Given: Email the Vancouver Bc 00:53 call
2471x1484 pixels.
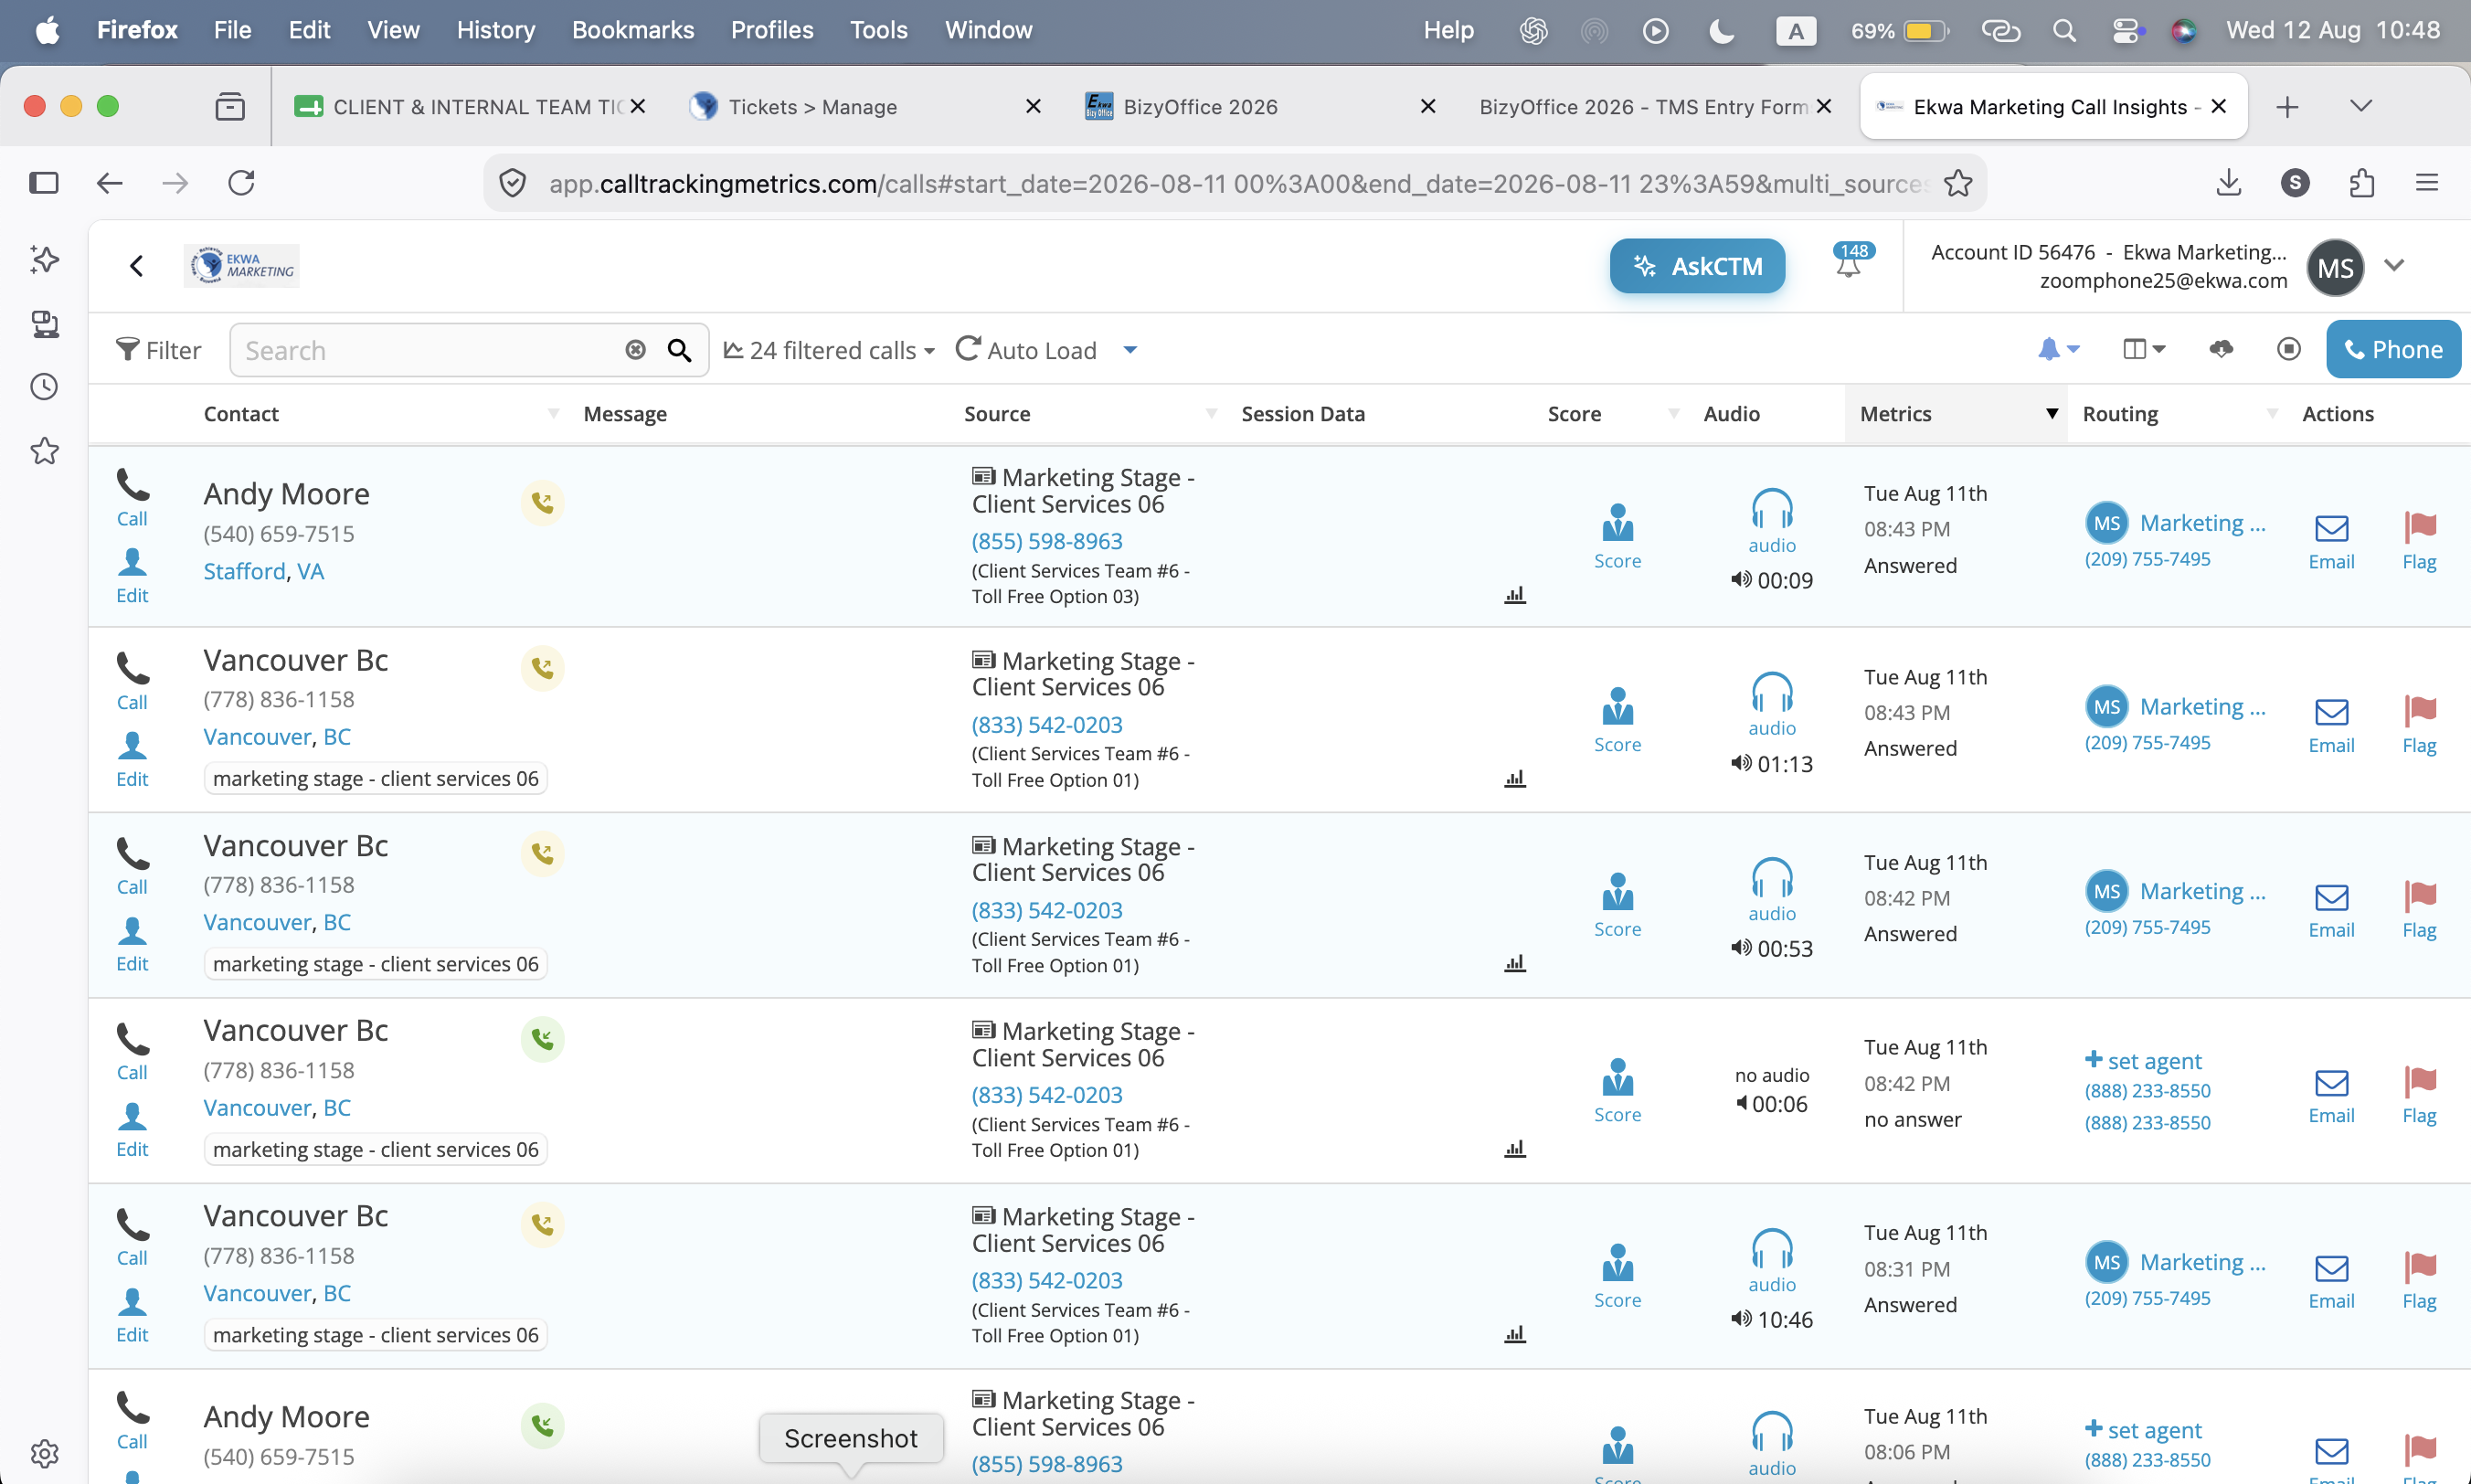Looking at the screenshot, I should tap(2331, 911).
